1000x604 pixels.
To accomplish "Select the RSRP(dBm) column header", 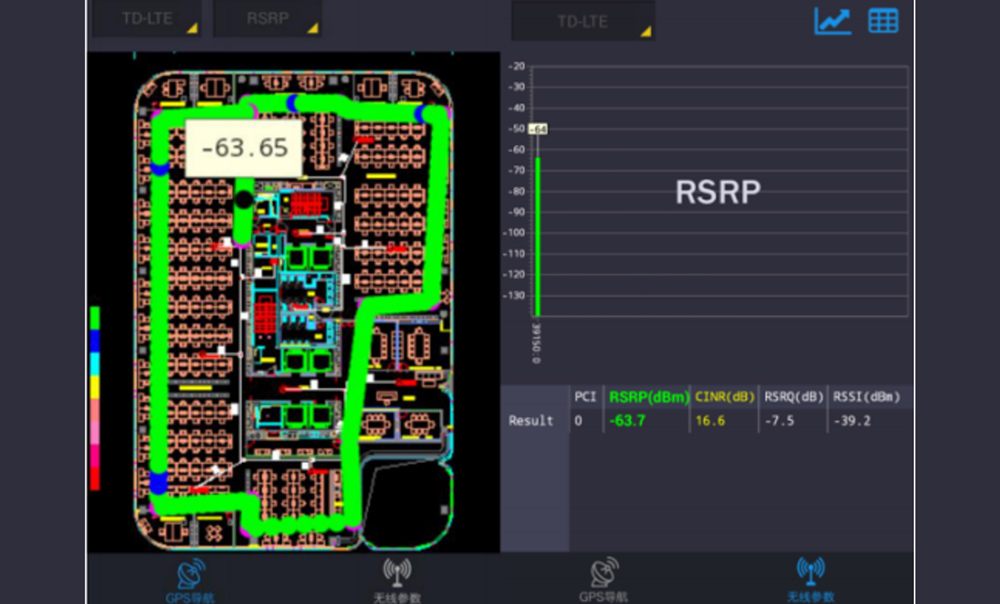I will pos(648,397).
